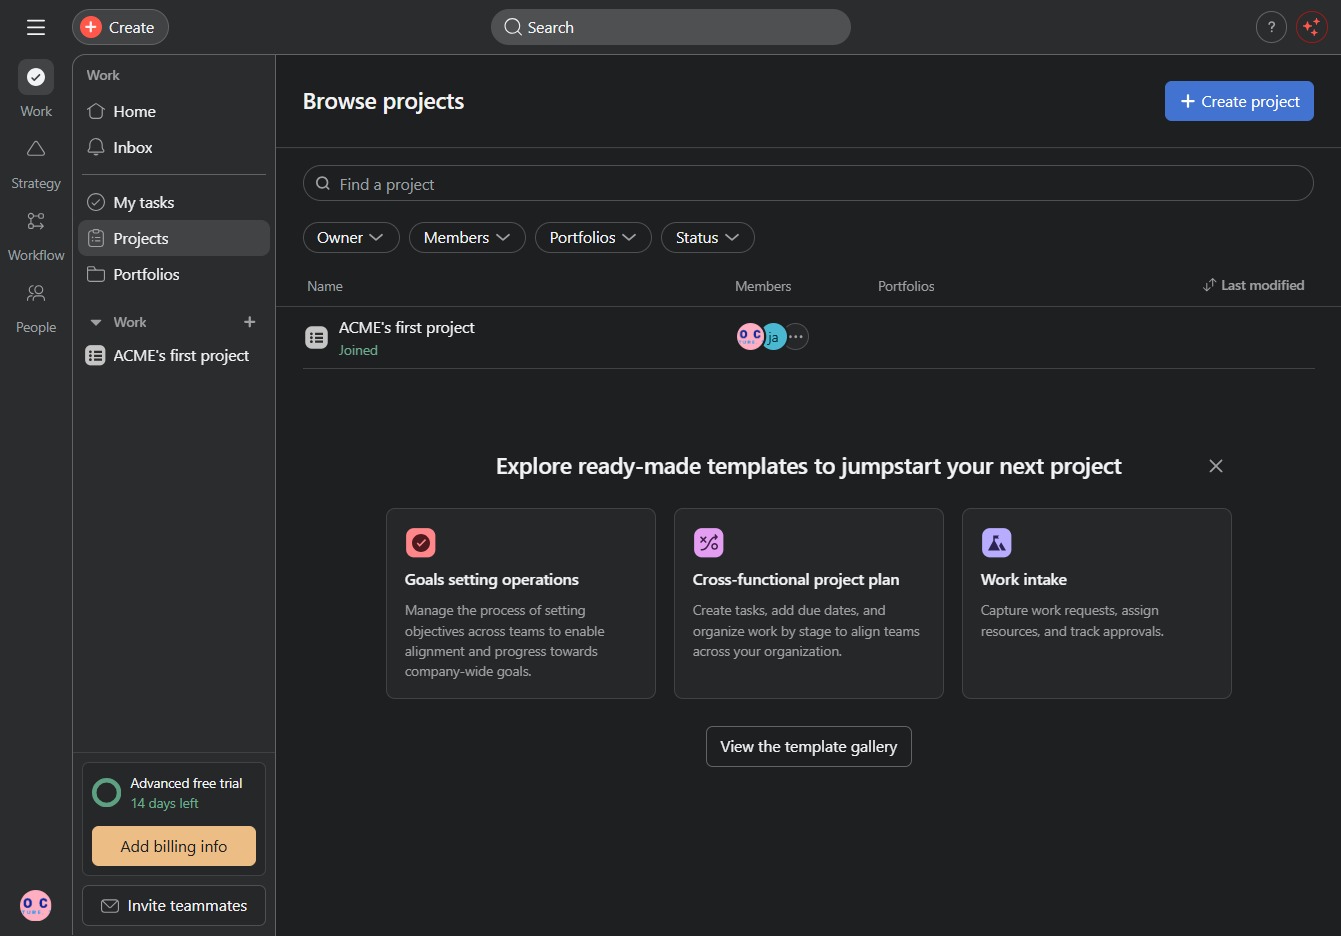Click the Create project button
The width and height of the screenshot is (1341, 936).
click(x=1239, y=101)
